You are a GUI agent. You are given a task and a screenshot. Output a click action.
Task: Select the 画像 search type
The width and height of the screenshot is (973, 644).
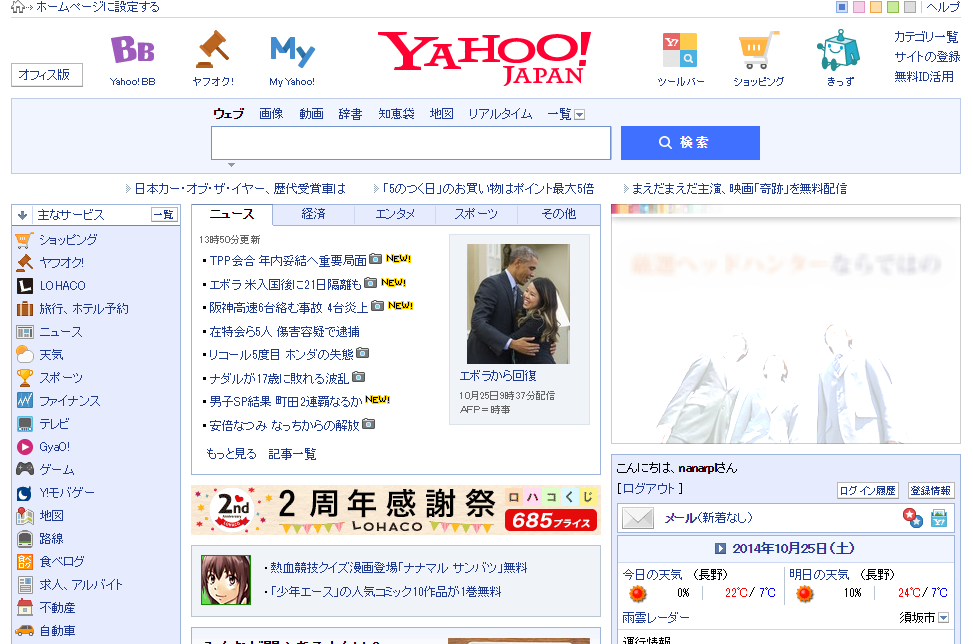coord(271,114)
